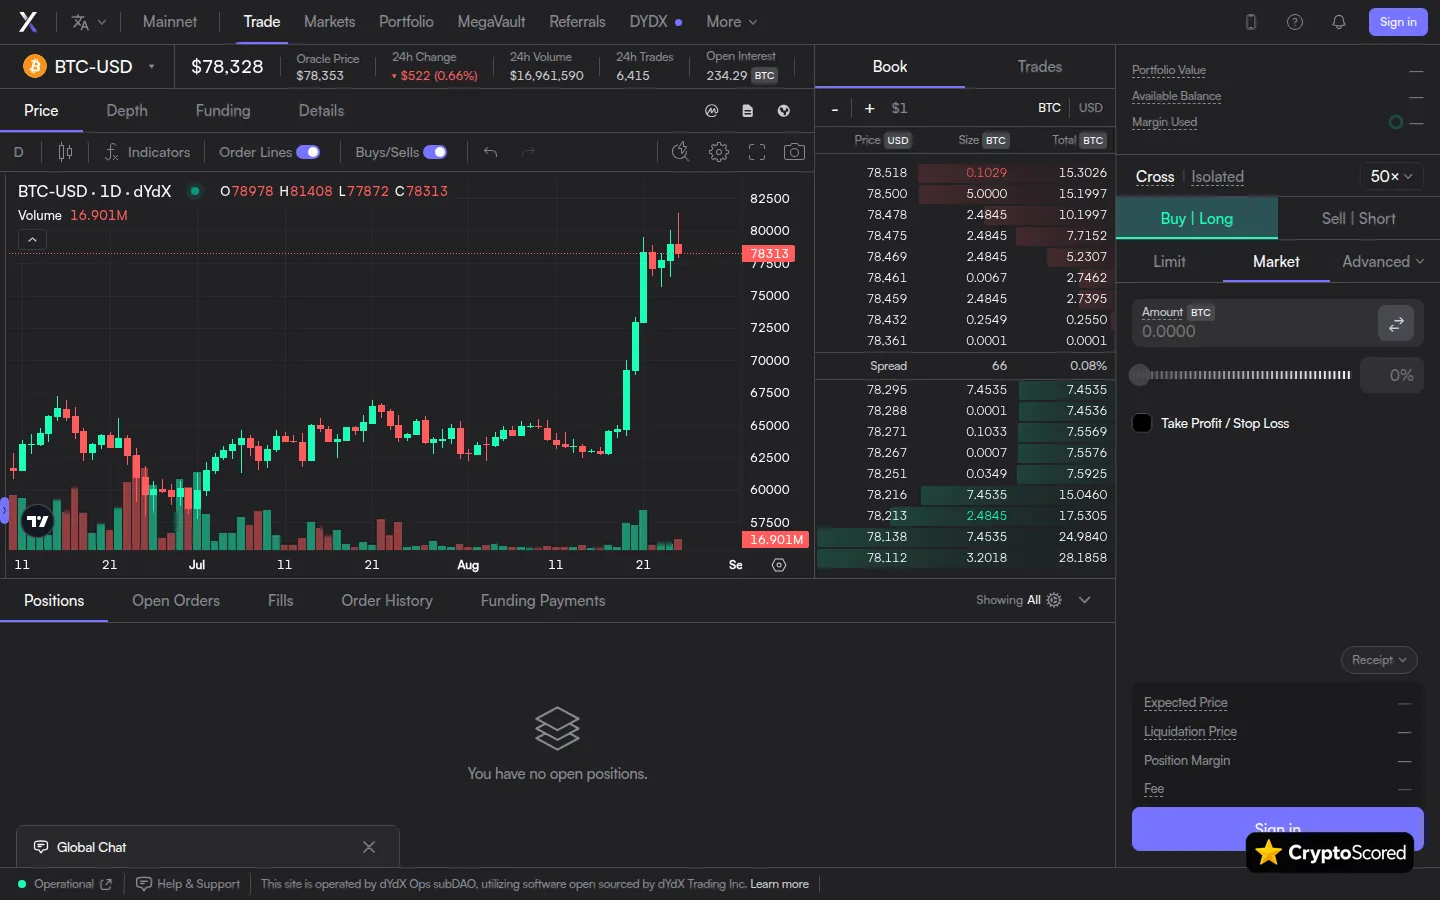Select Isolated margin mode
This screenshot has height=900, width=1440.
pos(1217,177)
